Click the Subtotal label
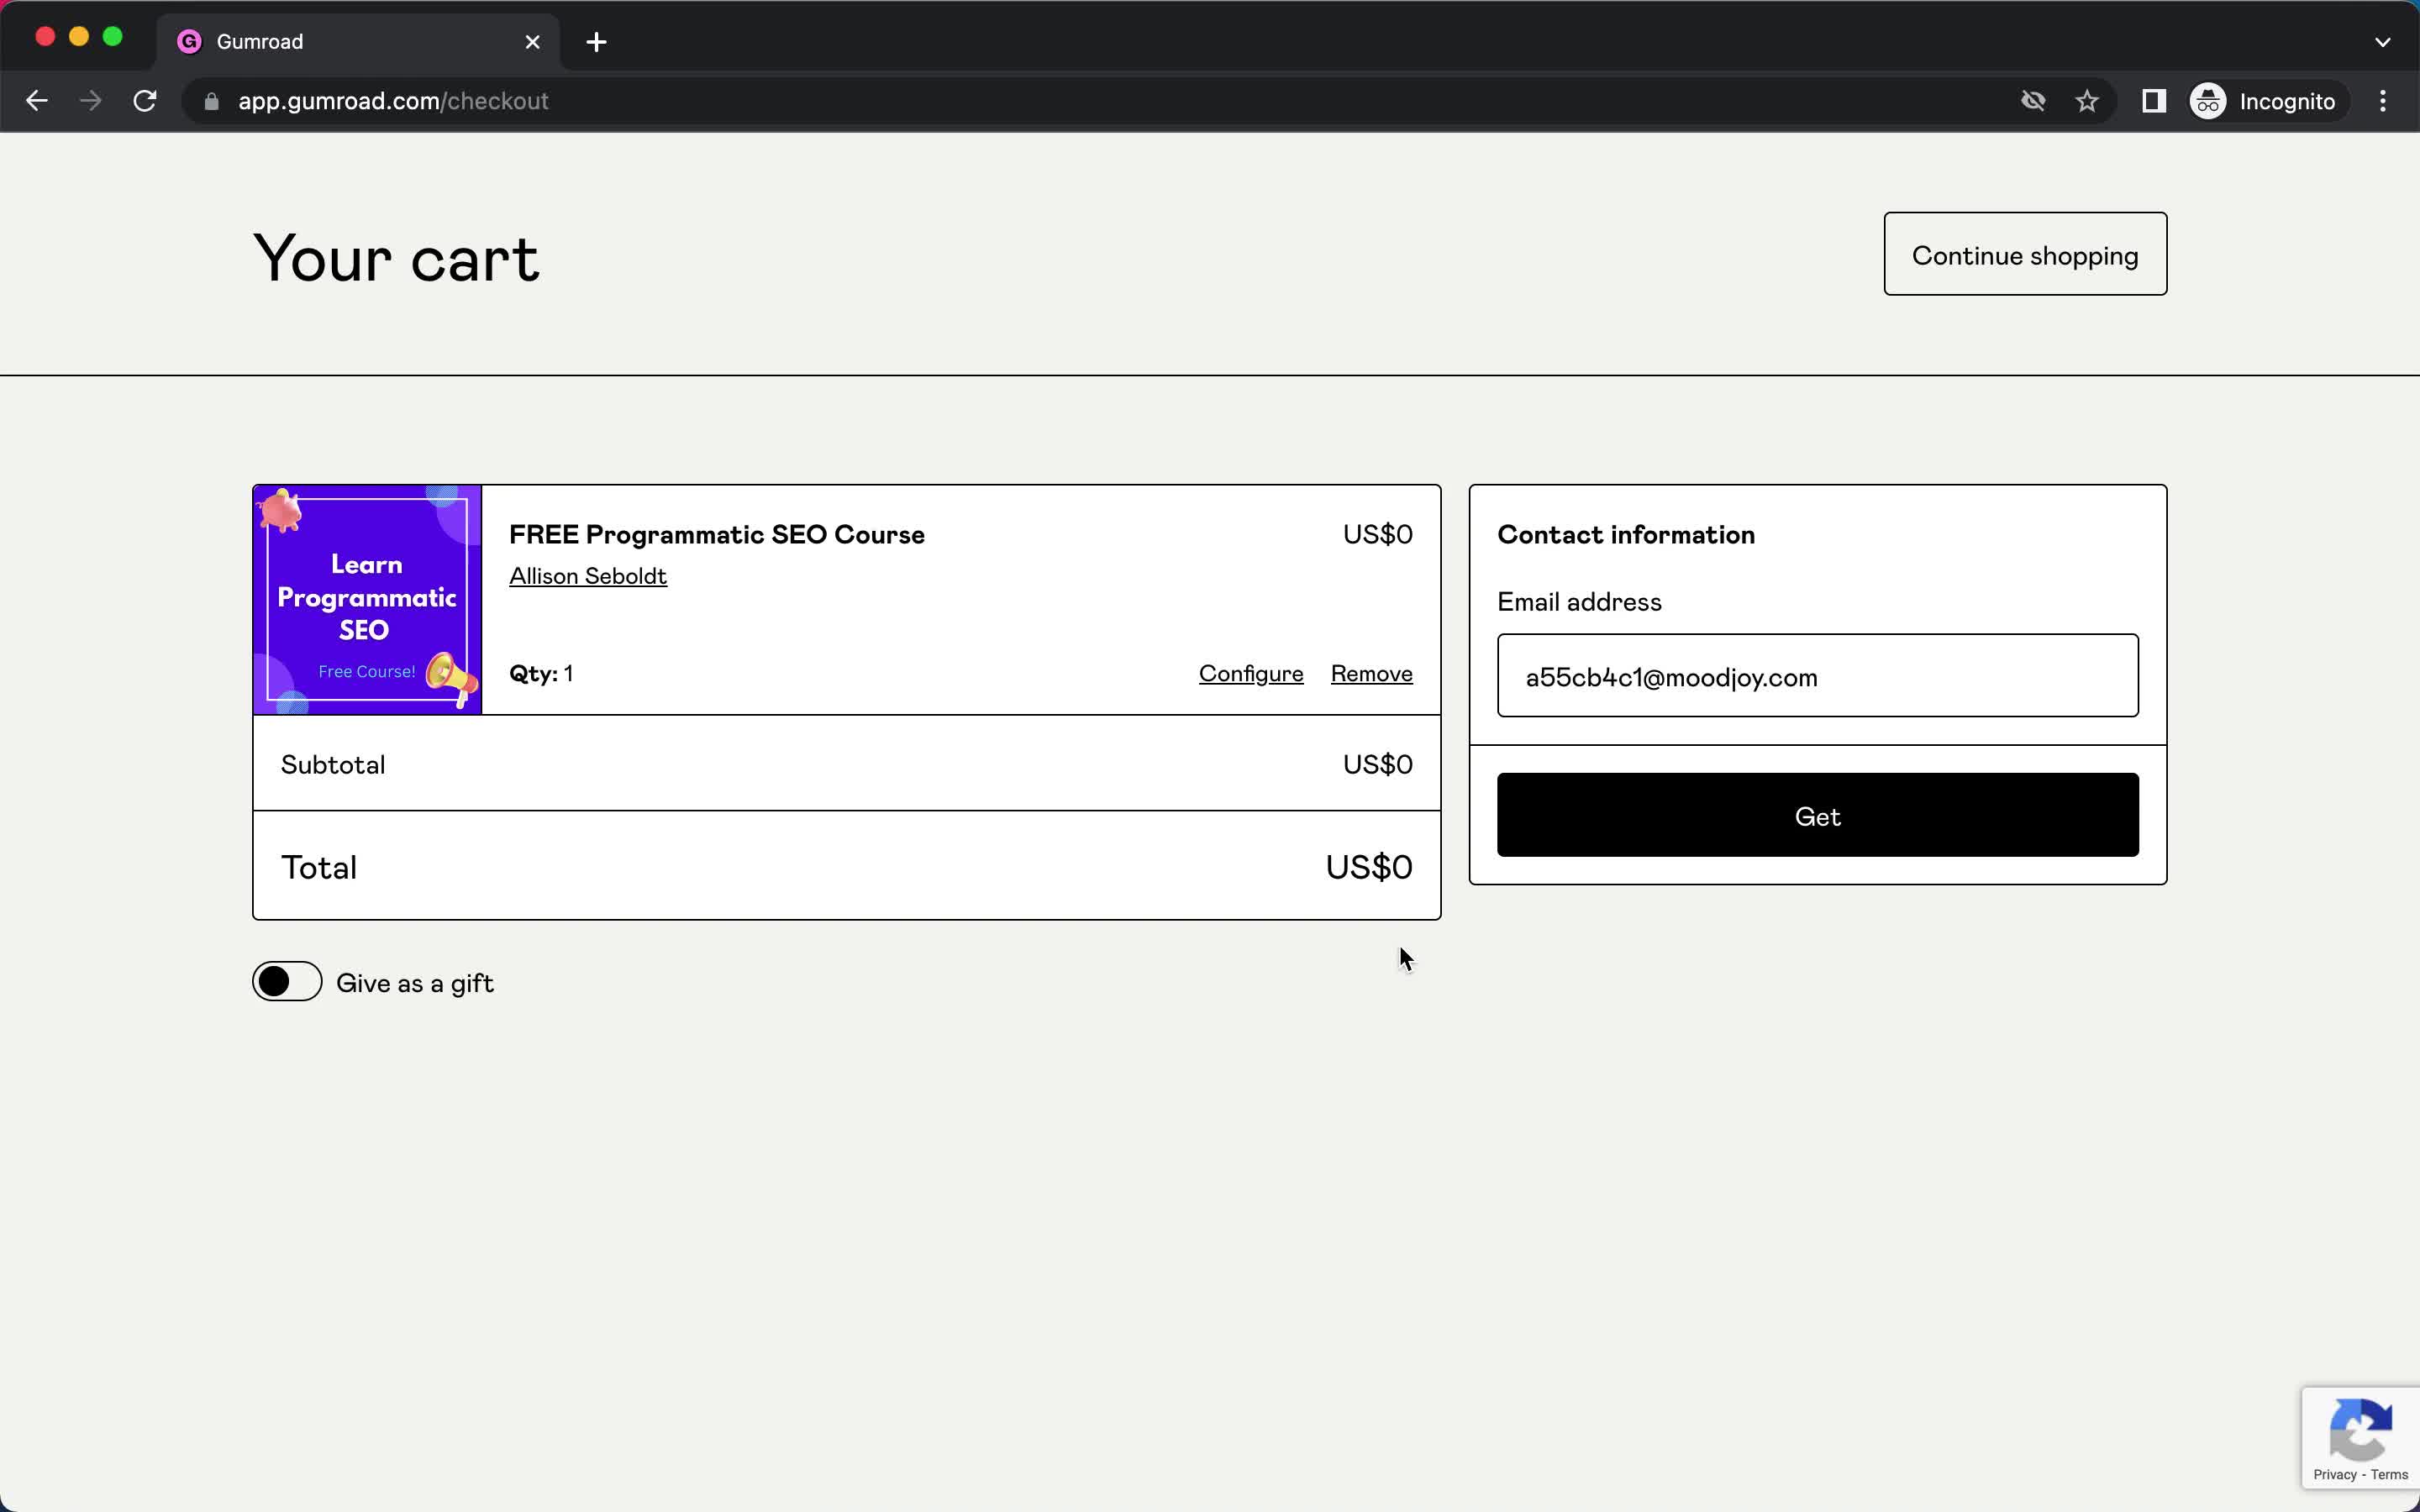 (333, 765)
